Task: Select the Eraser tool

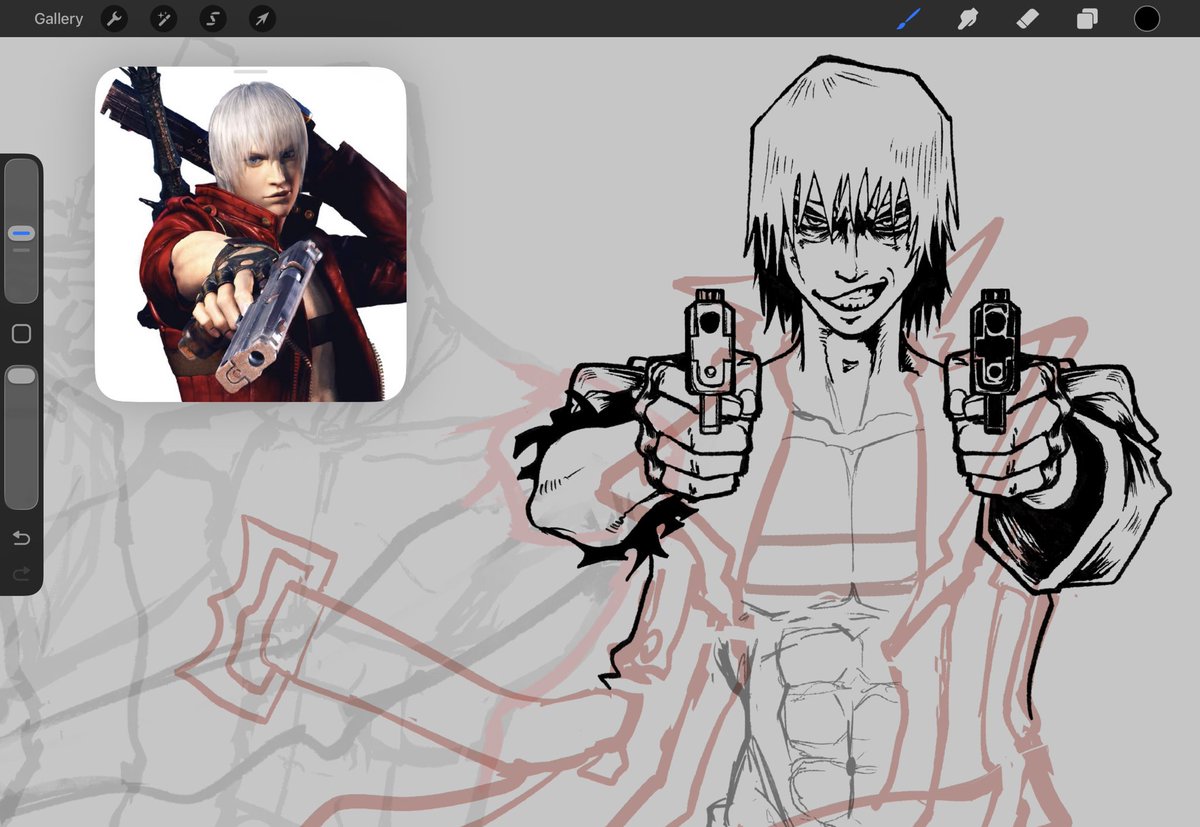Action: (x=1028, y=18)
